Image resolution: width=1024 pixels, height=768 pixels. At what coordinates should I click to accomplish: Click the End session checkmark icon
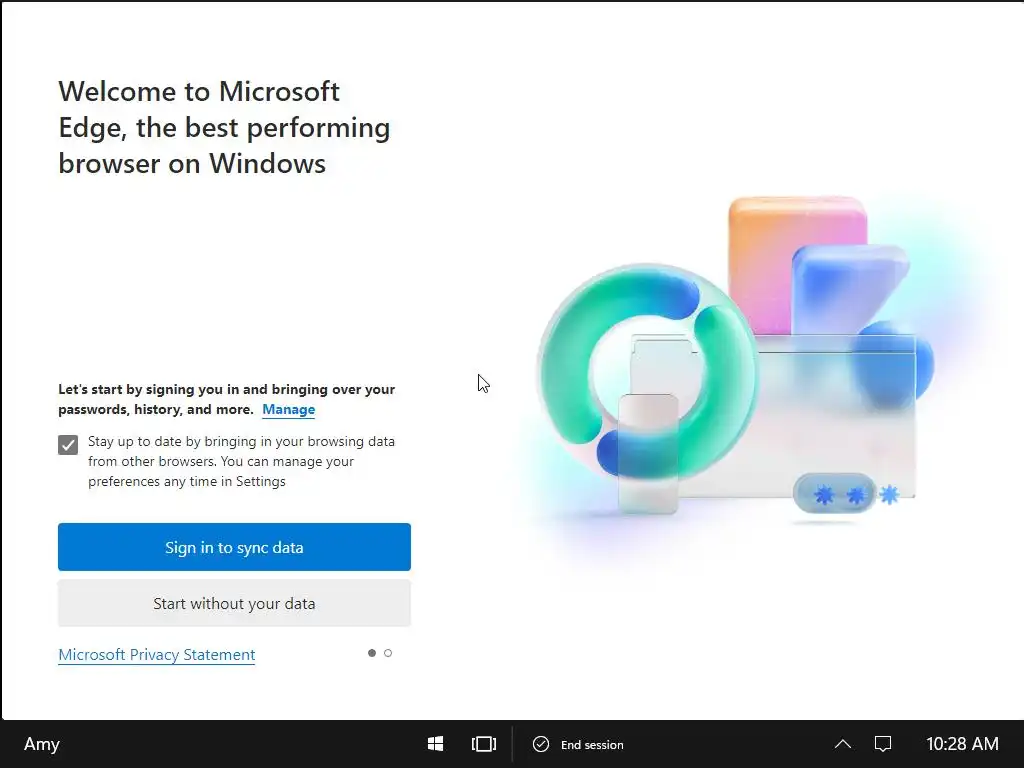[541, 744]
